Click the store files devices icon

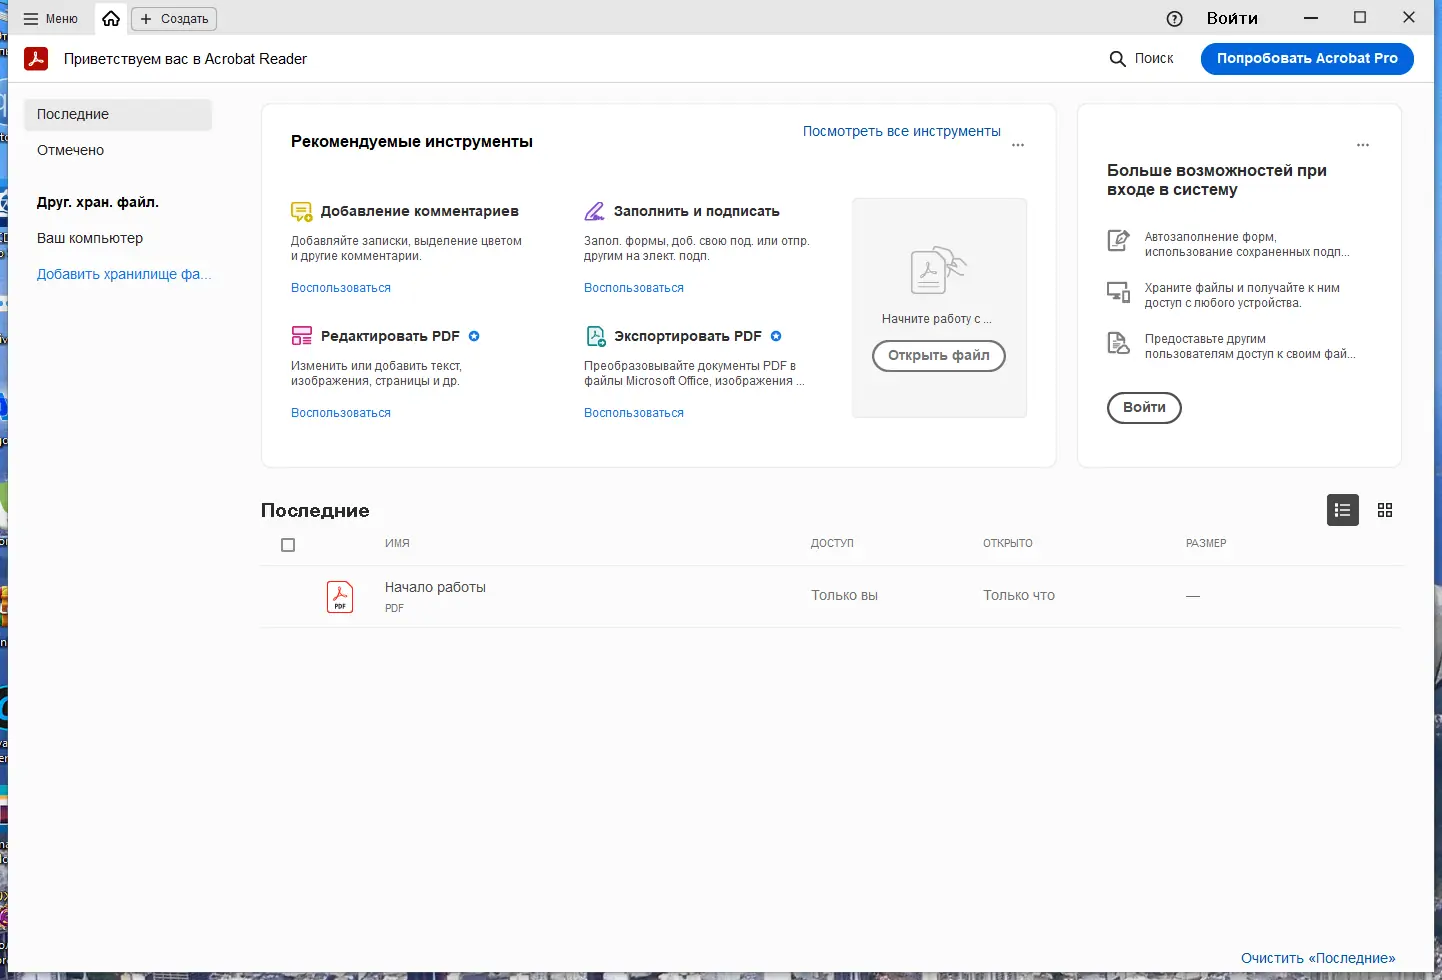click(x=1118, y=292)
